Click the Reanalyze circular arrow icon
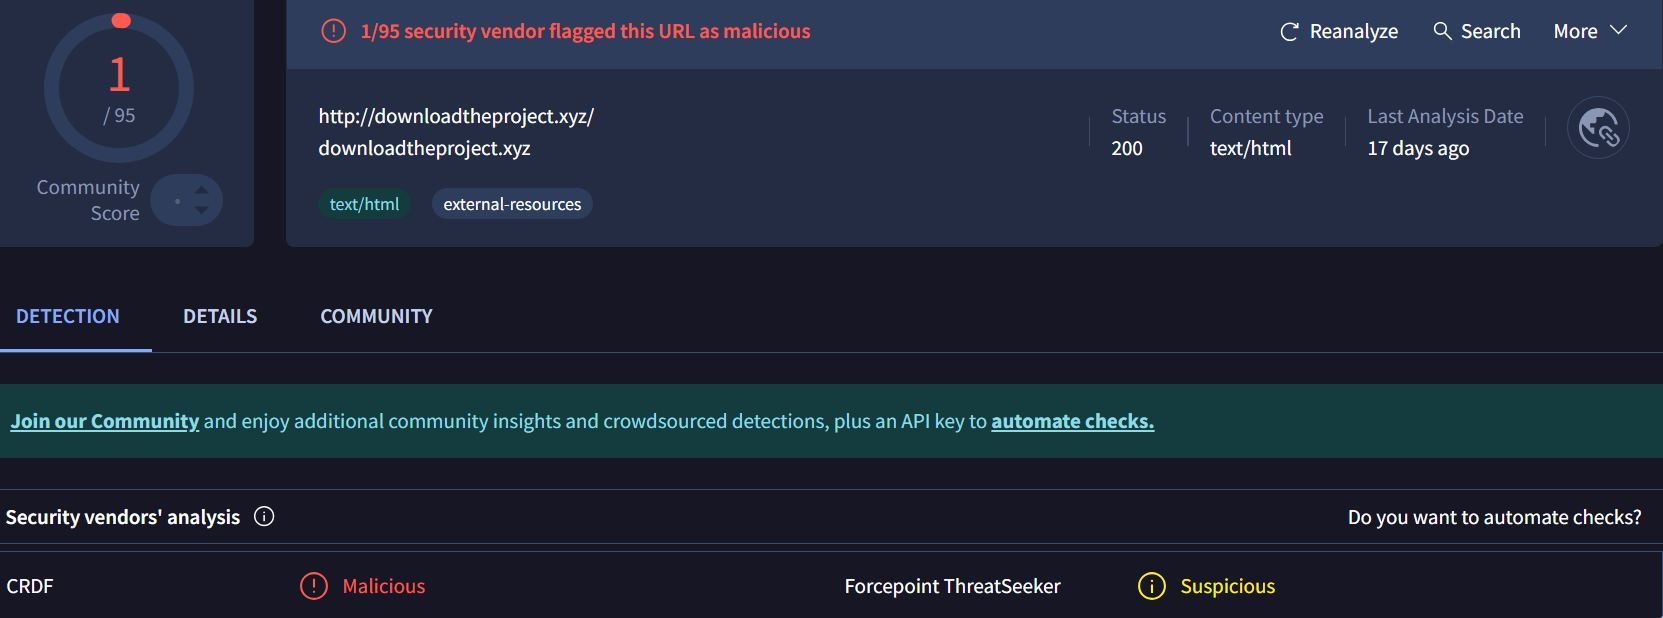The height and width of the screenshot is (618, 1663). [x=1289, y=32]
